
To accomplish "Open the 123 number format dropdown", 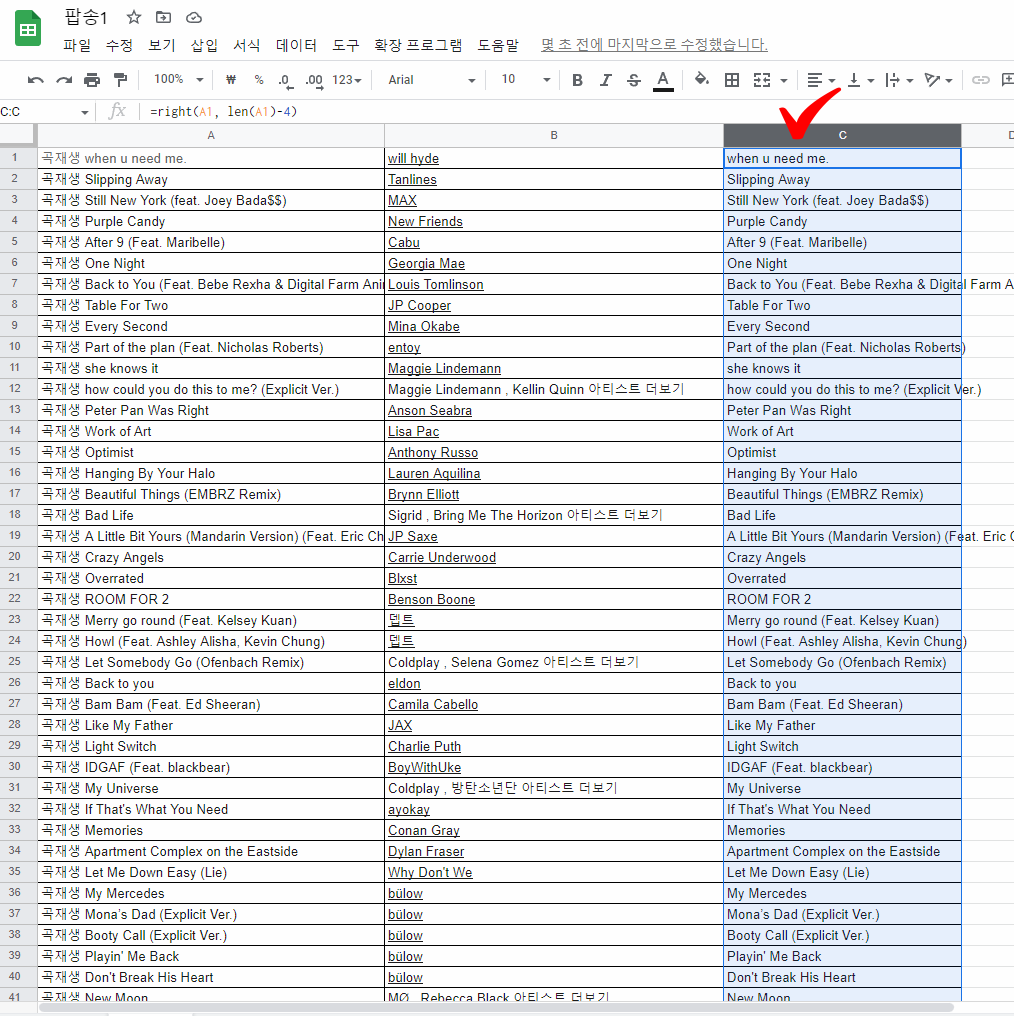I will (x=347, y=80).
